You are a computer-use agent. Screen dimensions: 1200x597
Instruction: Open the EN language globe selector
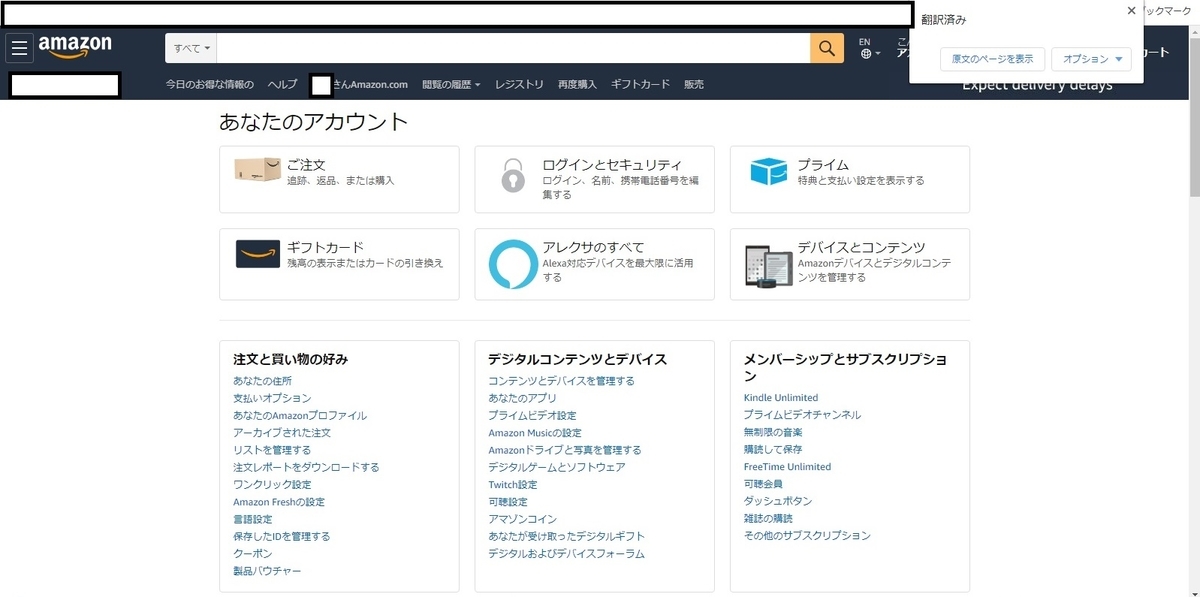pos(870,48)
